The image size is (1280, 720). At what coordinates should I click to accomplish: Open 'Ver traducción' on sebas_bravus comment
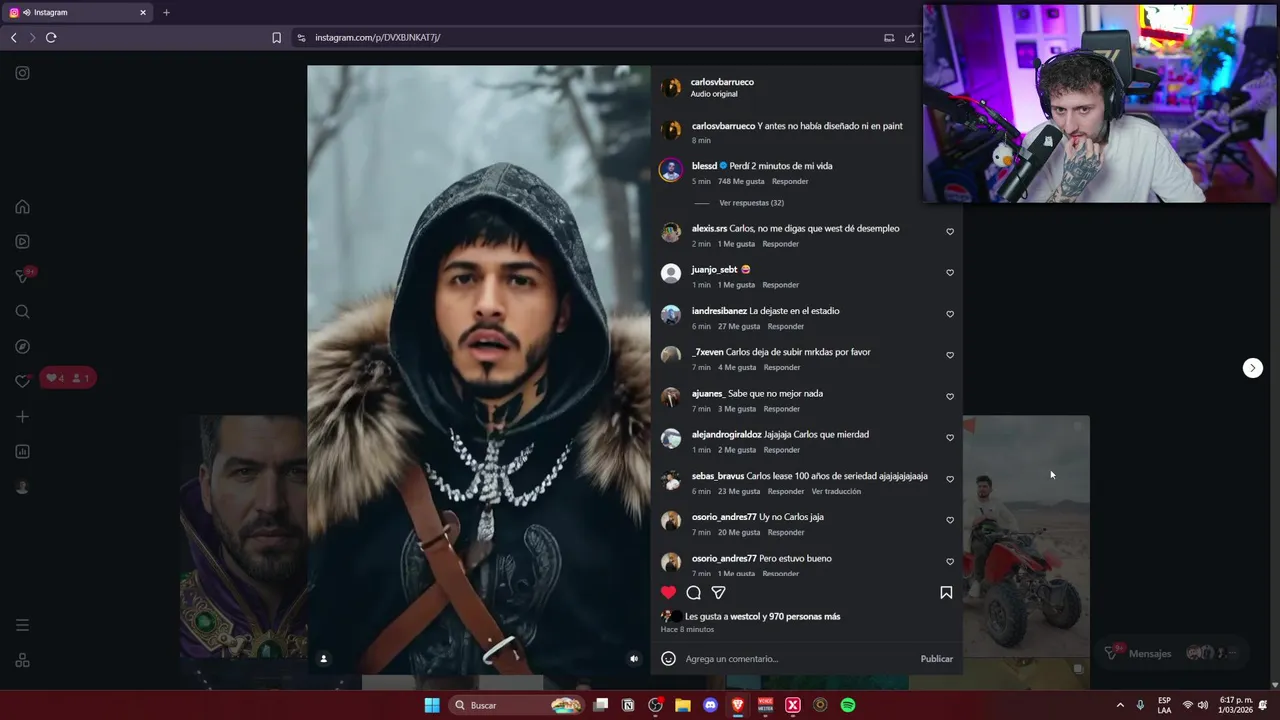click(836, 491)
